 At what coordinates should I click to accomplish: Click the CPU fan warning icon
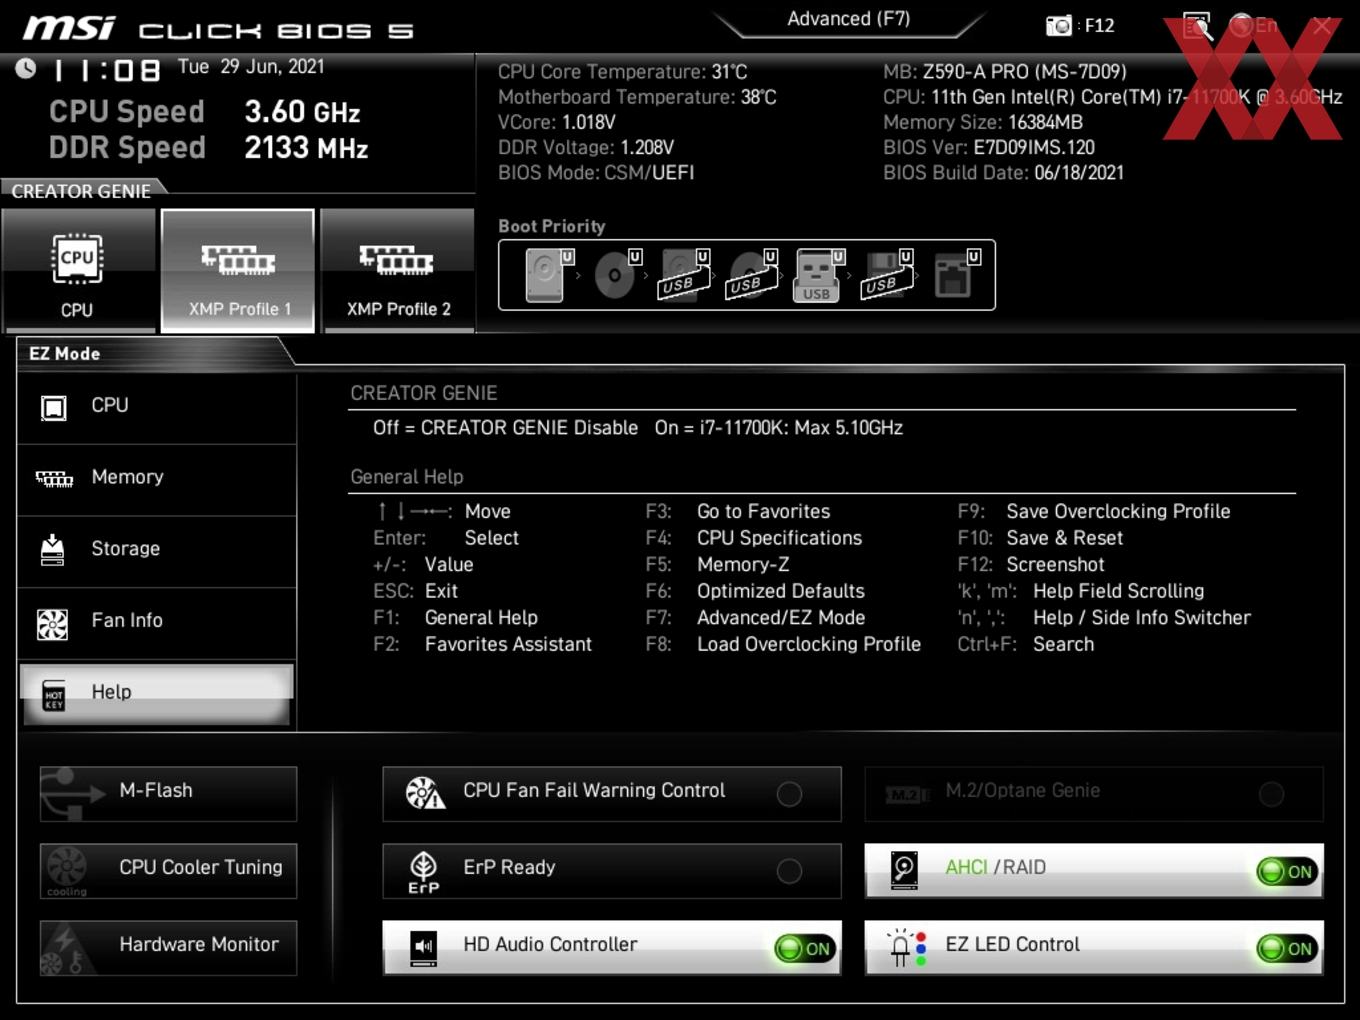[x=424, y=793]
